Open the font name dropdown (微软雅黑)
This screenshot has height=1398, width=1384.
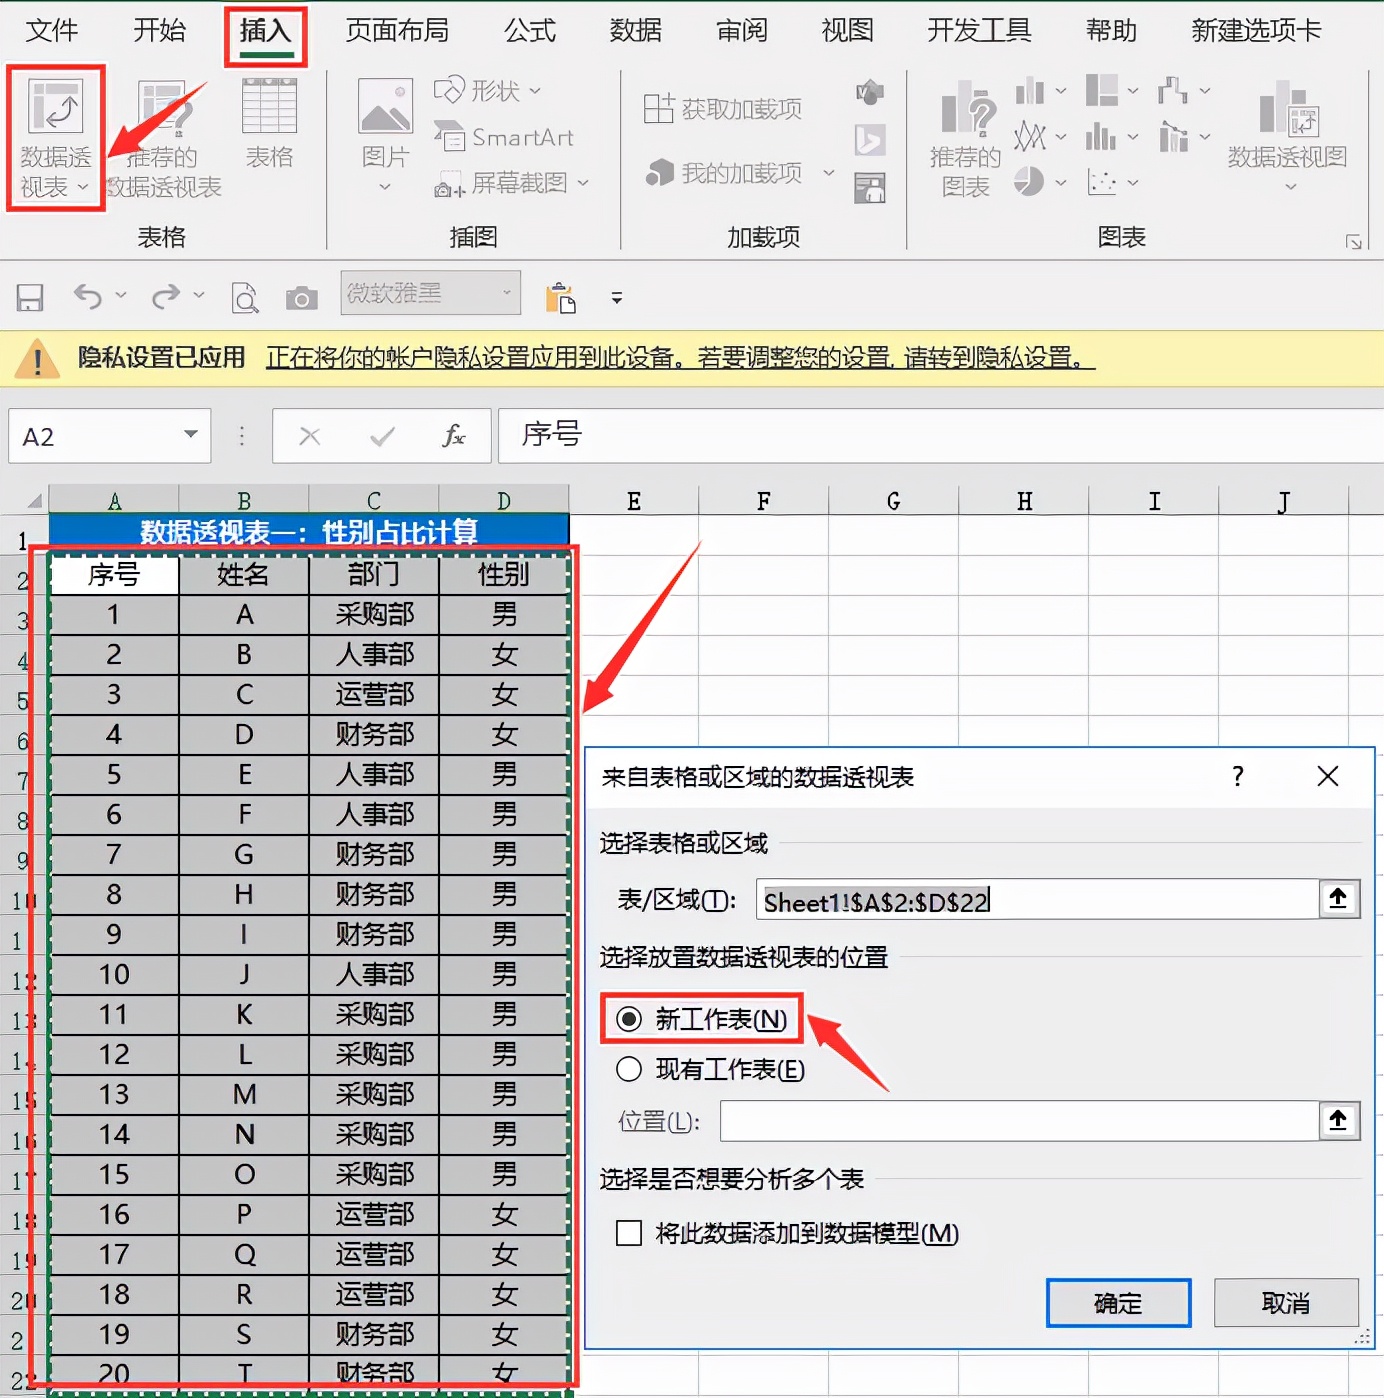(x=507, y=293)
